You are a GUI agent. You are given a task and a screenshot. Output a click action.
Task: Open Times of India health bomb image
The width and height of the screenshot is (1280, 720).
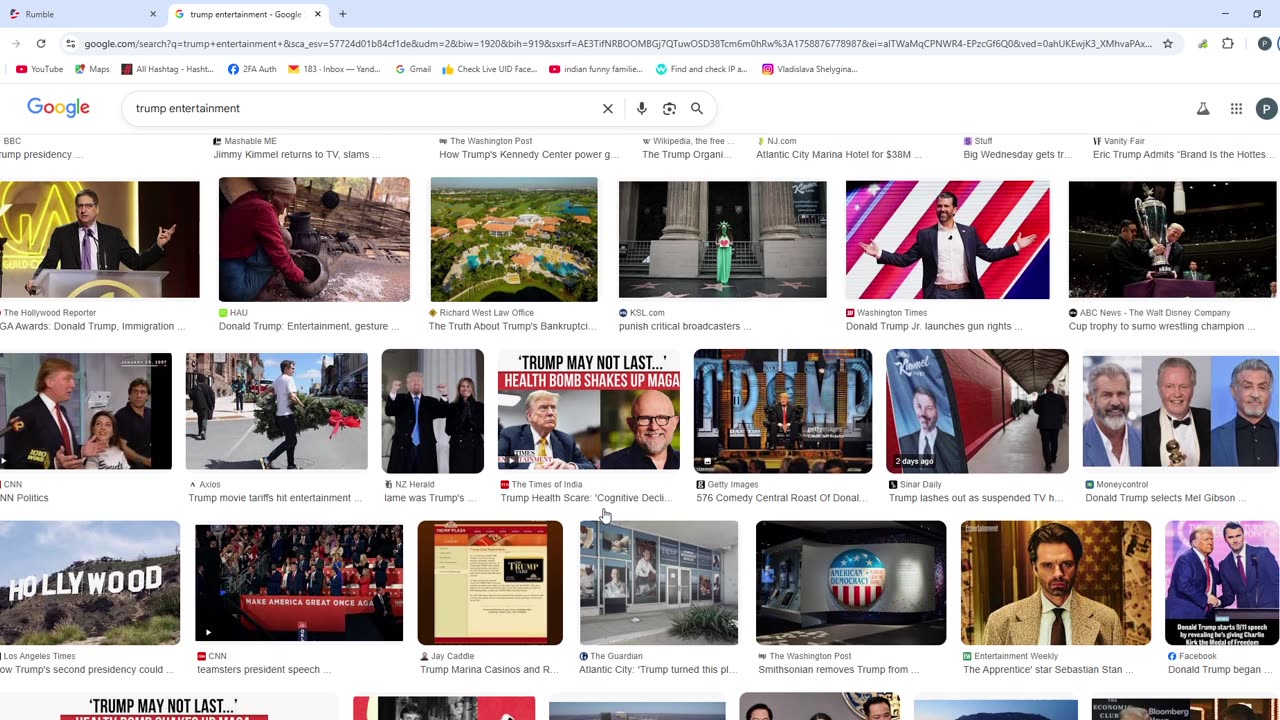click(x=589, y=411)
